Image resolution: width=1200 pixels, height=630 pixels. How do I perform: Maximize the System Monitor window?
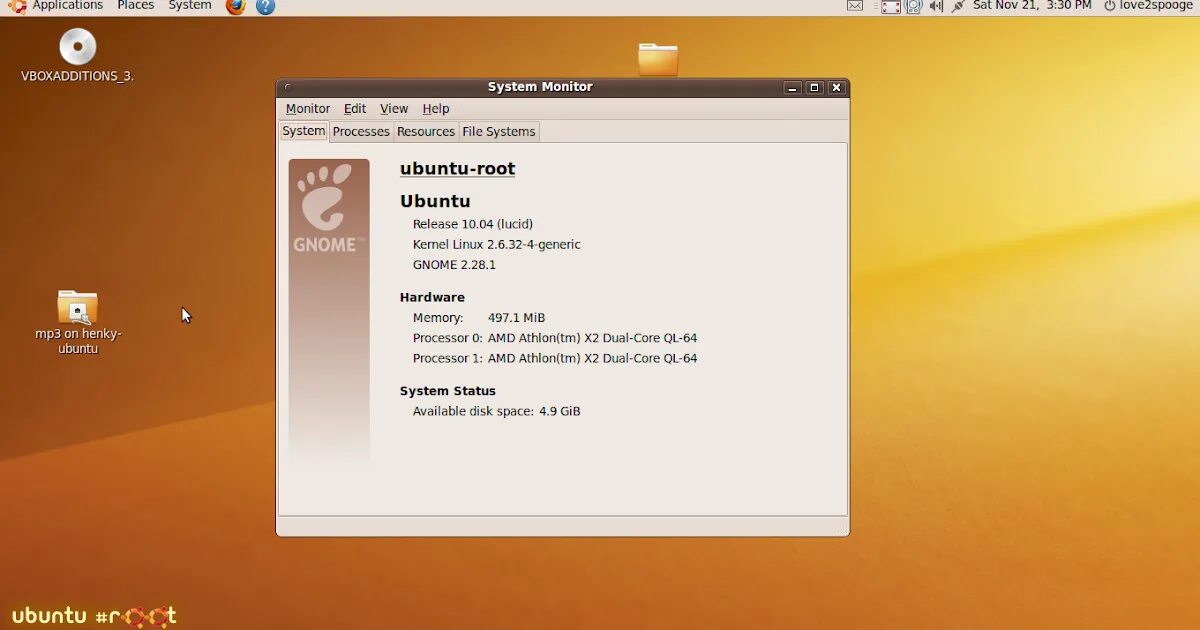pos(815,88)
